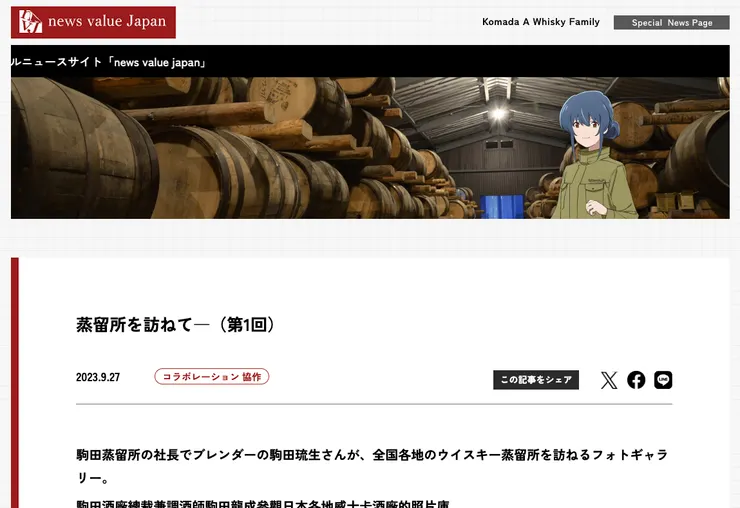
Task: Click the news value Japan logo
Action: pyautogui.click(x=93, y=22)
